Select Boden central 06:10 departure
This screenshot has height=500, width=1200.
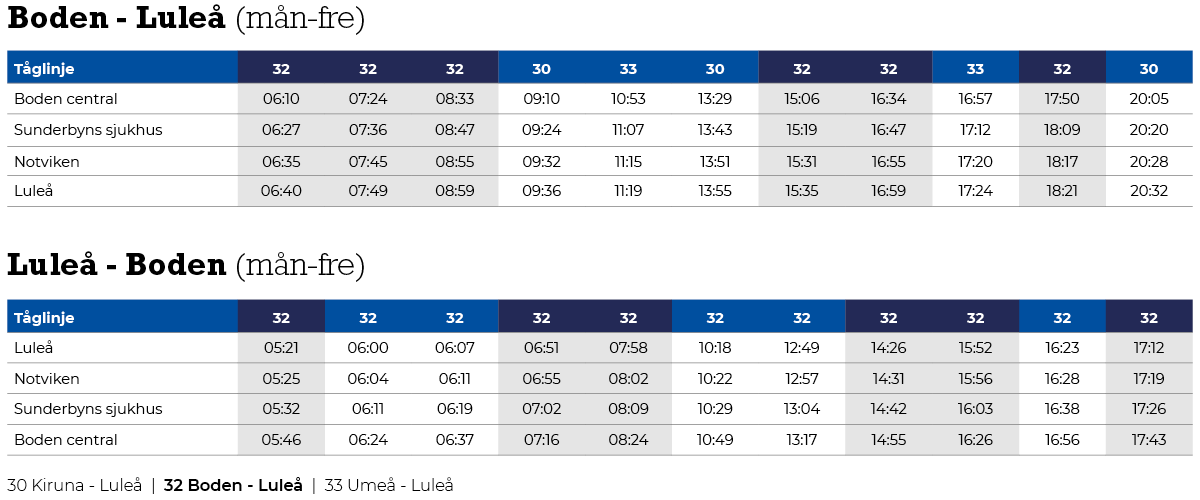281,99
